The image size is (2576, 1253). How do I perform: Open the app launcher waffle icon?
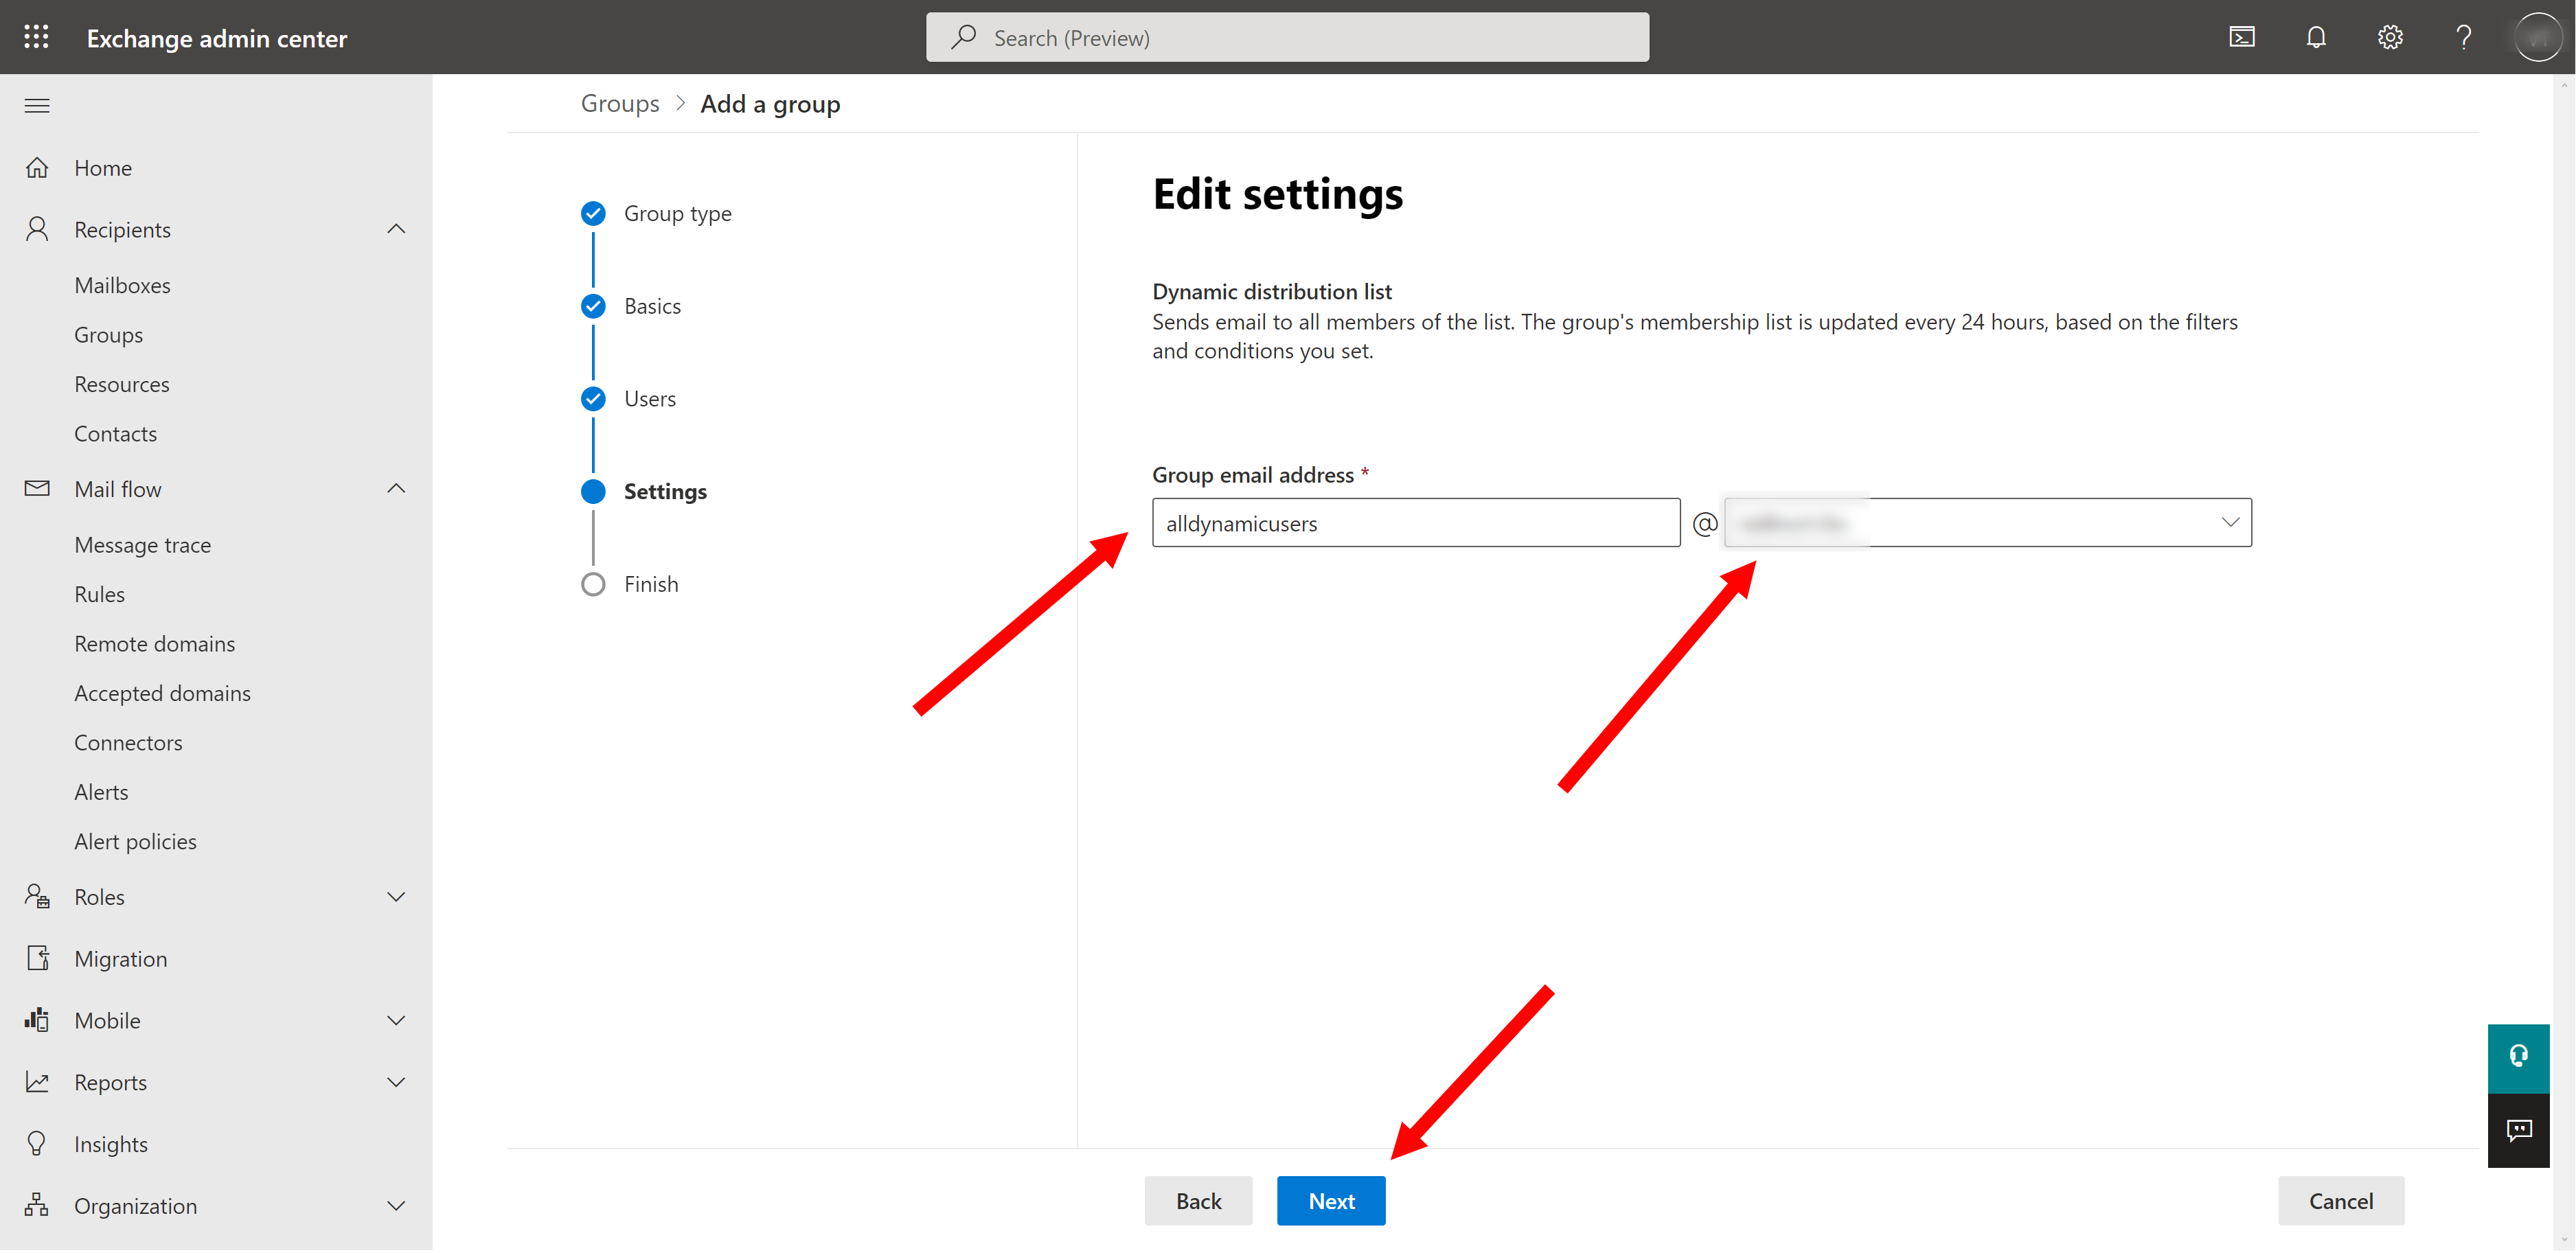[x=36, y=37]
